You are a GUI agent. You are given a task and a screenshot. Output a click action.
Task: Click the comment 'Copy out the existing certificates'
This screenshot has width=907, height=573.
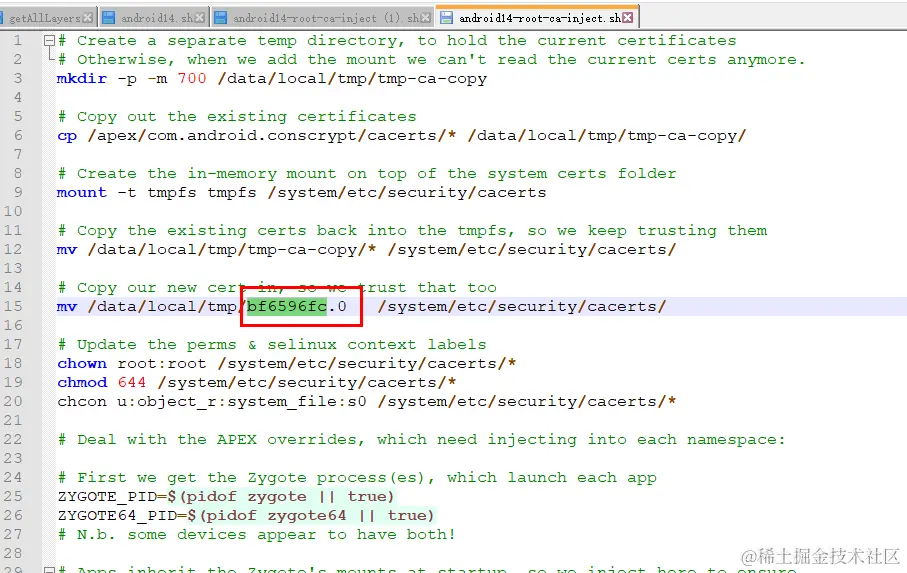coord(237,116)
